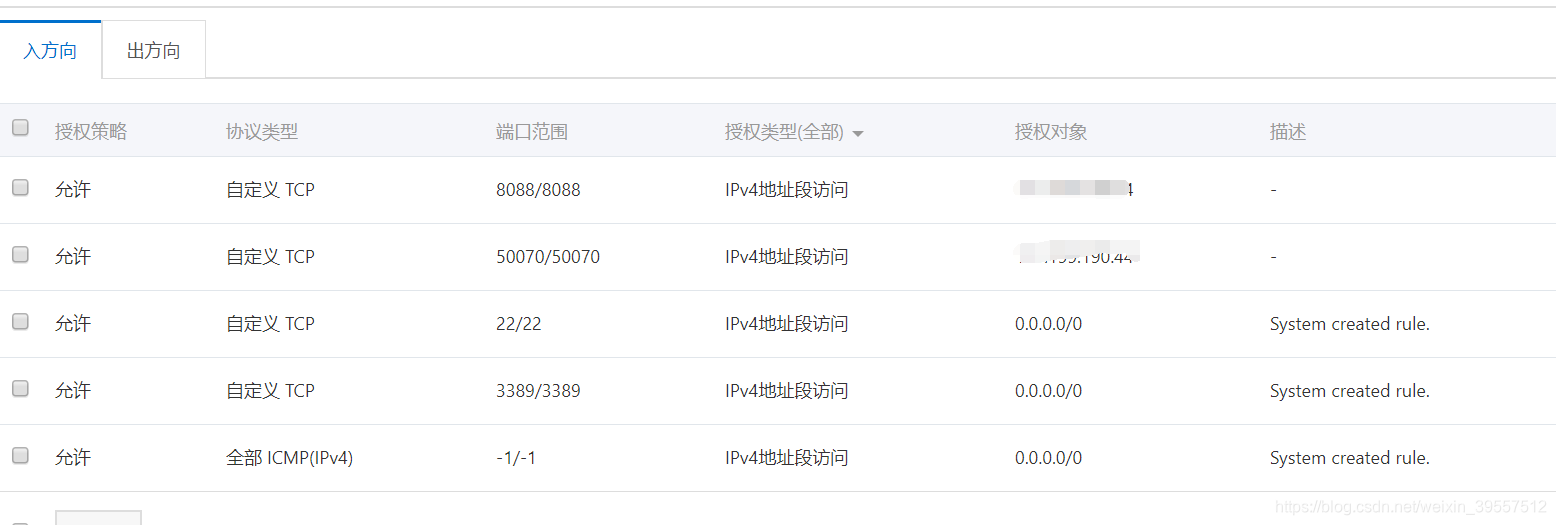Open the 出方向 tab
1556x525 pixels.
154,50
